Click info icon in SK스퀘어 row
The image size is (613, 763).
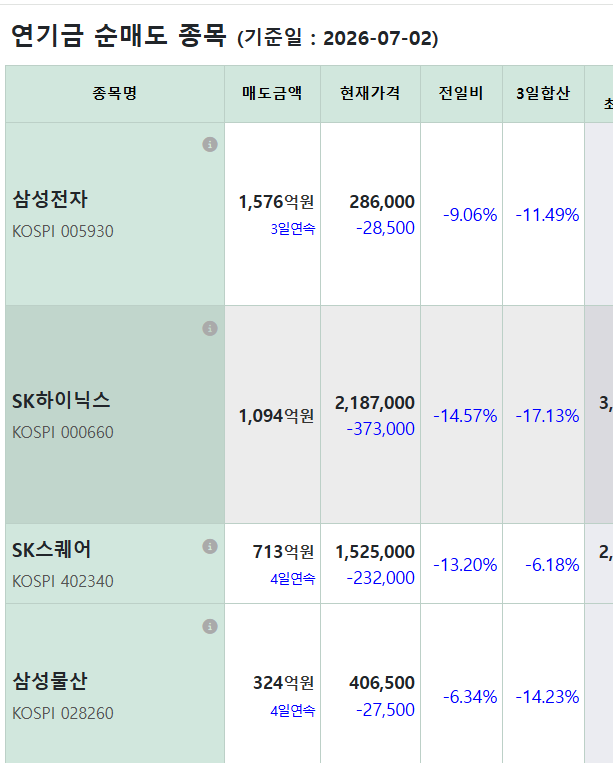pyautogui.click(x=210, y=546)
